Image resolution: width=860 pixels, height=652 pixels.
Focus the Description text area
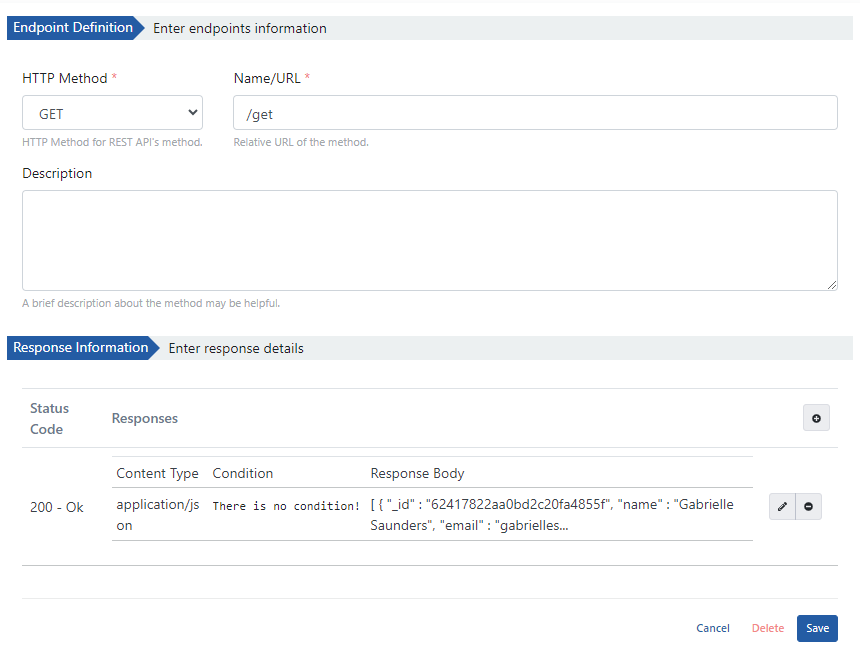pyautogui.click(x=429, y=240)
